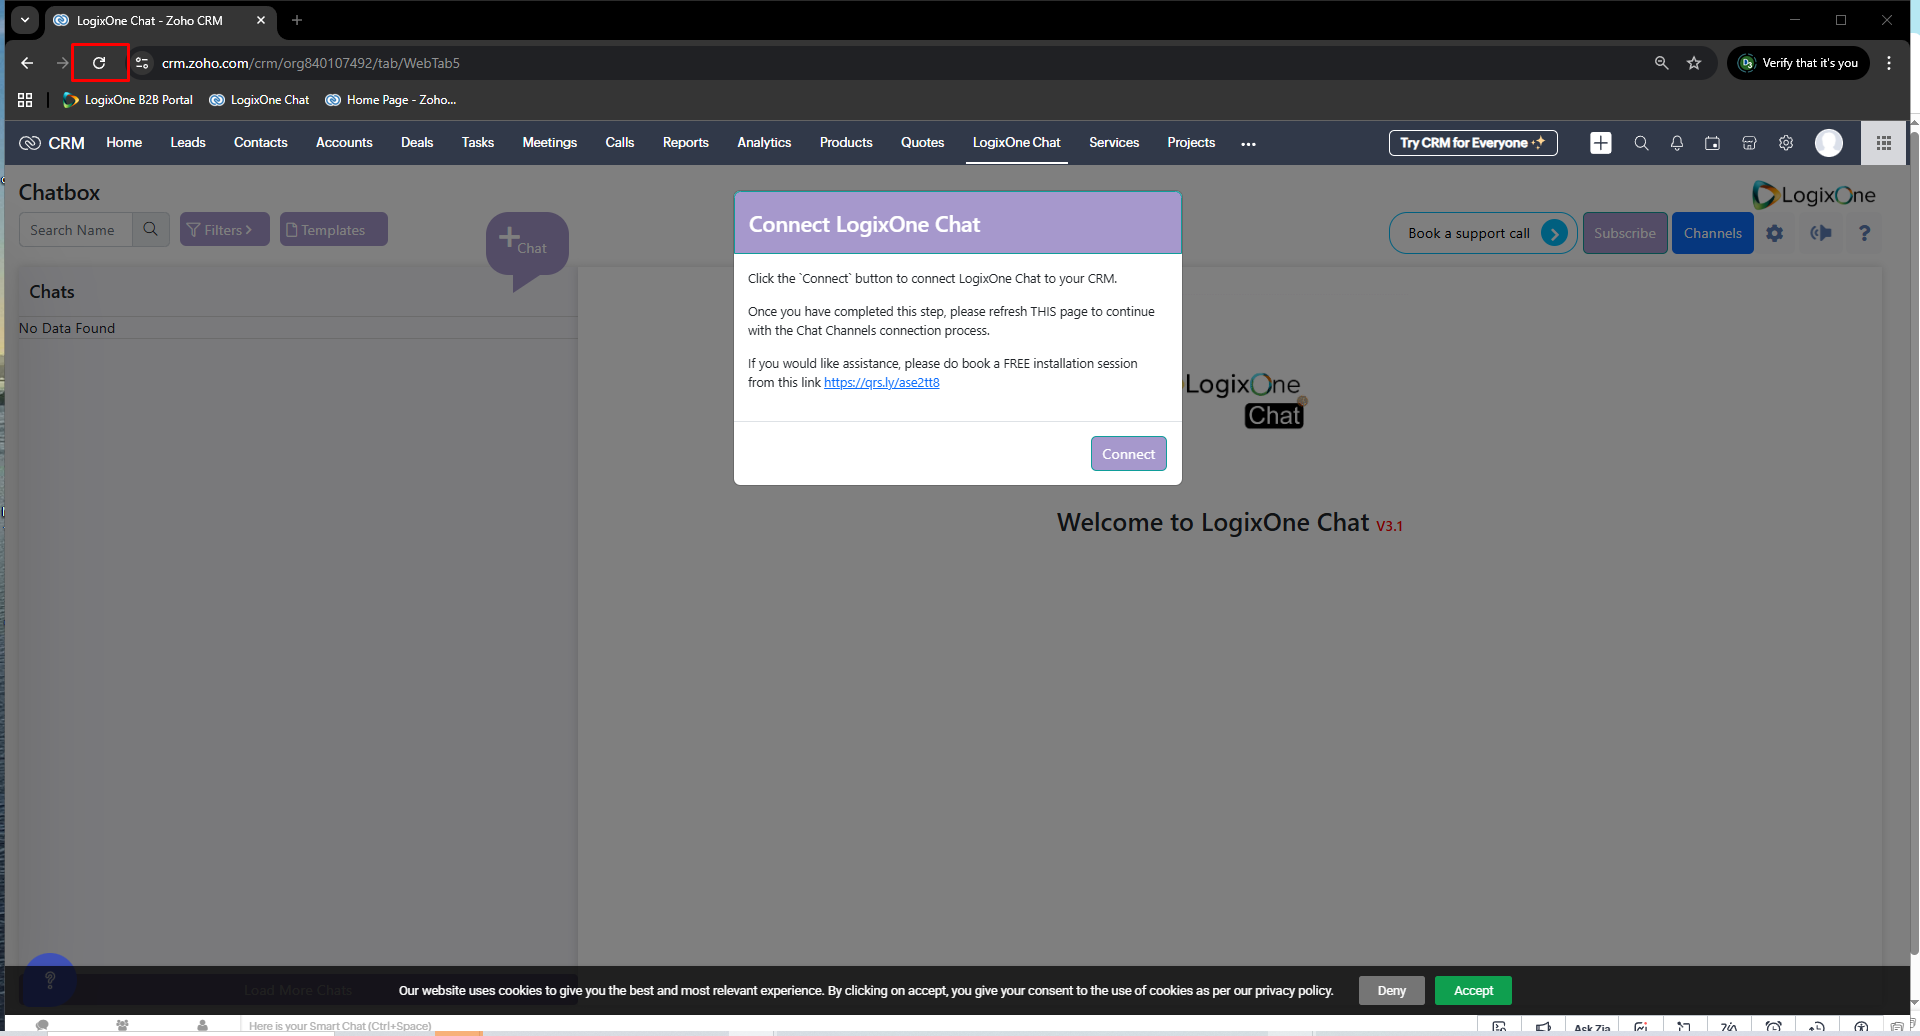Open the Services module

(x=1114, y=143)
